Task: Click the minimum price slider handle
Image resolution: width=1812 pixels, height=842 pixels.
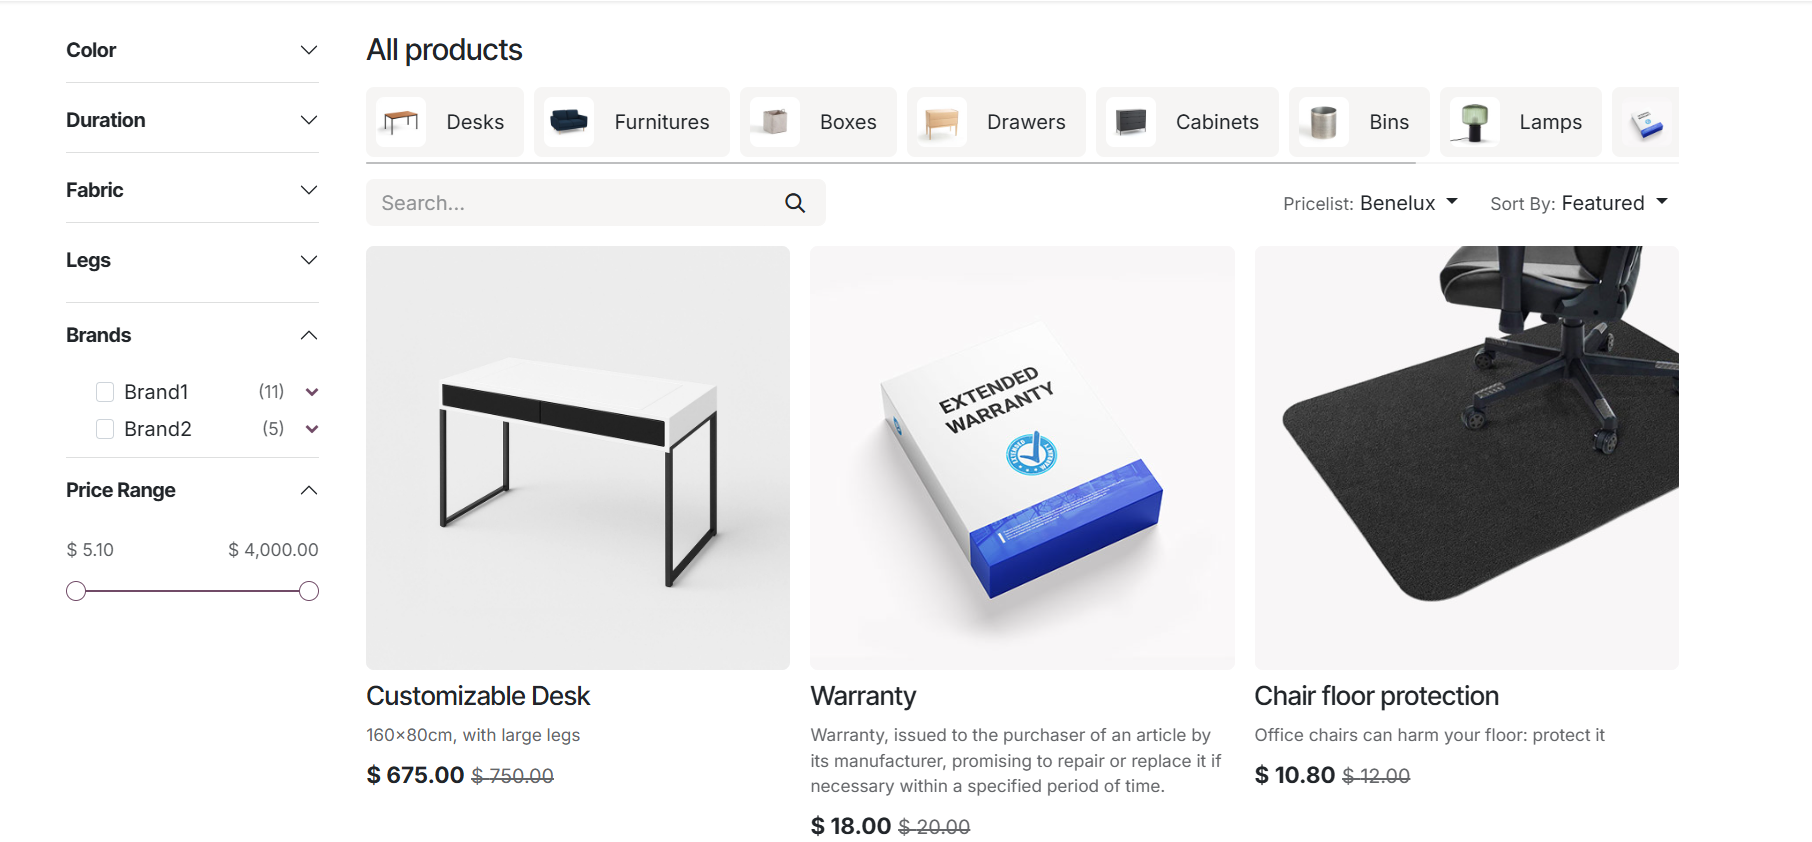Action: coord(76,591)
